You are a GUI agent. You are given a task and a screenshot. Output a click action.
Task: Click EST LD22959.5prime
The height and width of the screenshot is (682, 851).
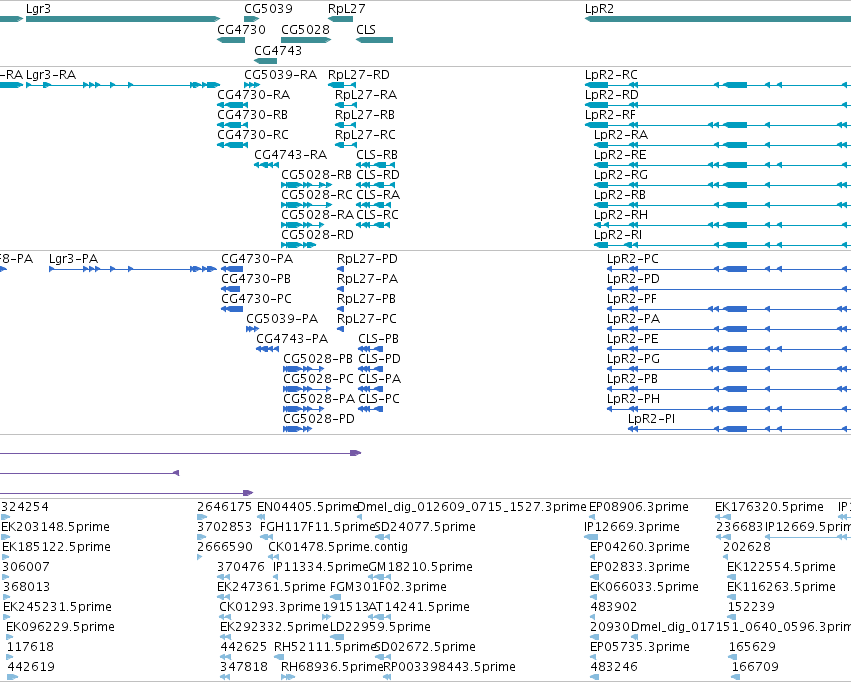380,627
